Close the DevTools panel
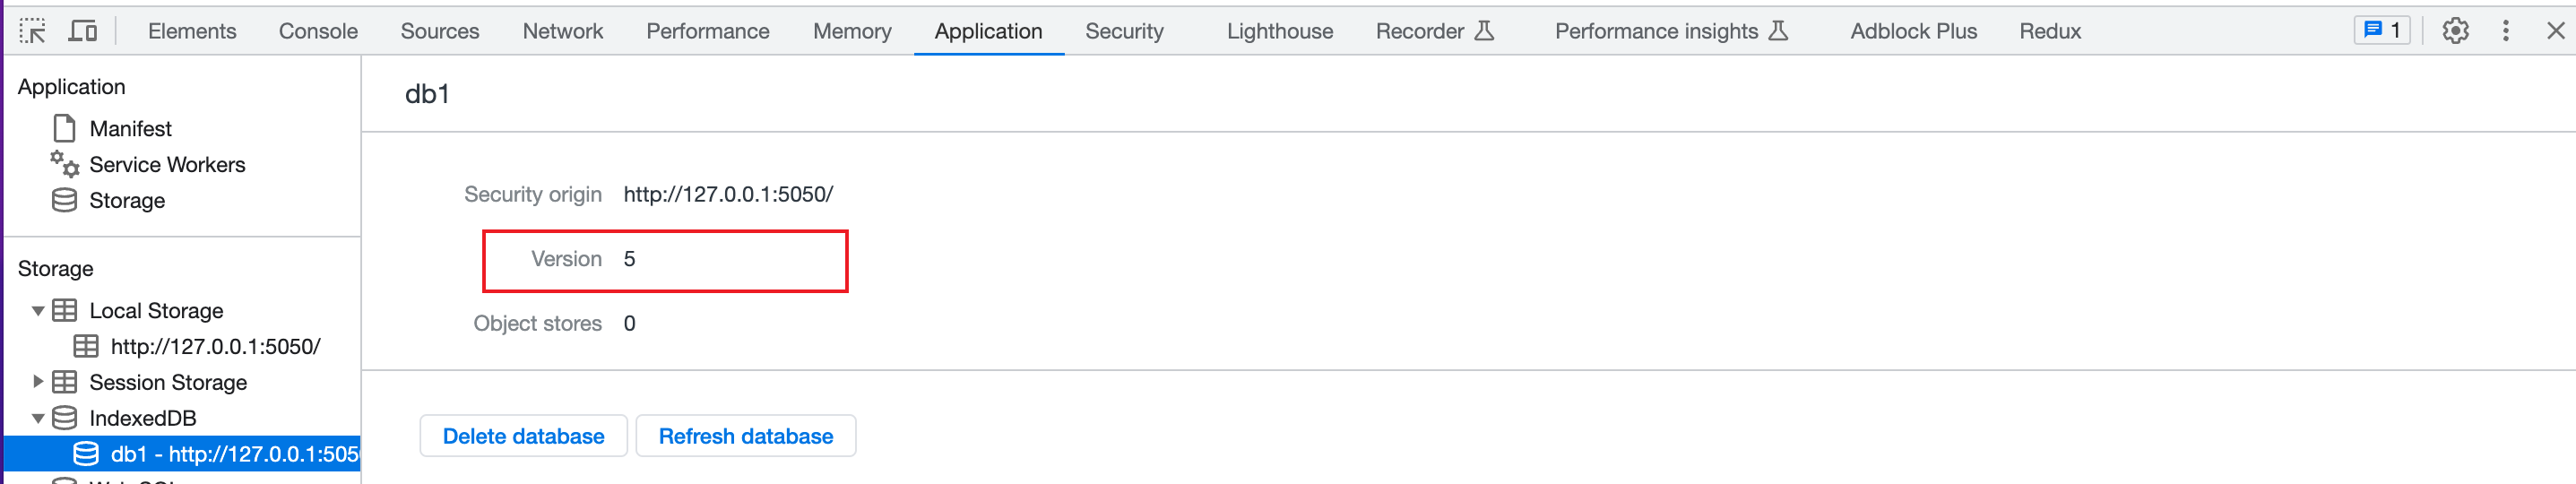This screenshot has height=484, width=2576. [2555, 31]
